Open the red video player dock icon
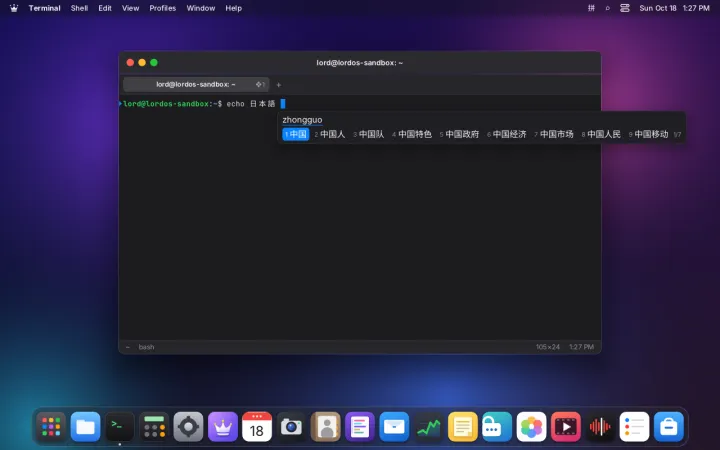720x450 pixels. 565,427
